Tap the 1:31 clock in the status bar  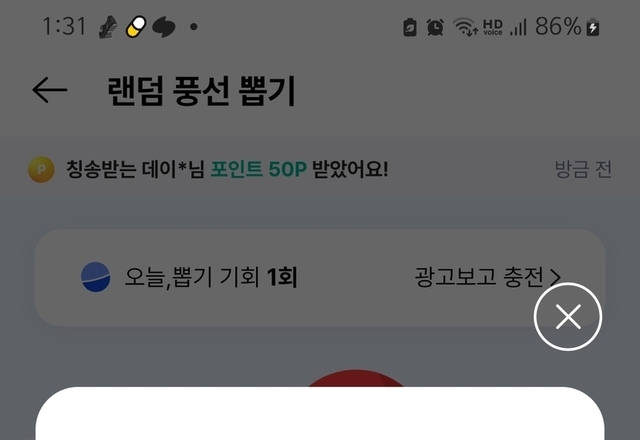pos(64,27)
